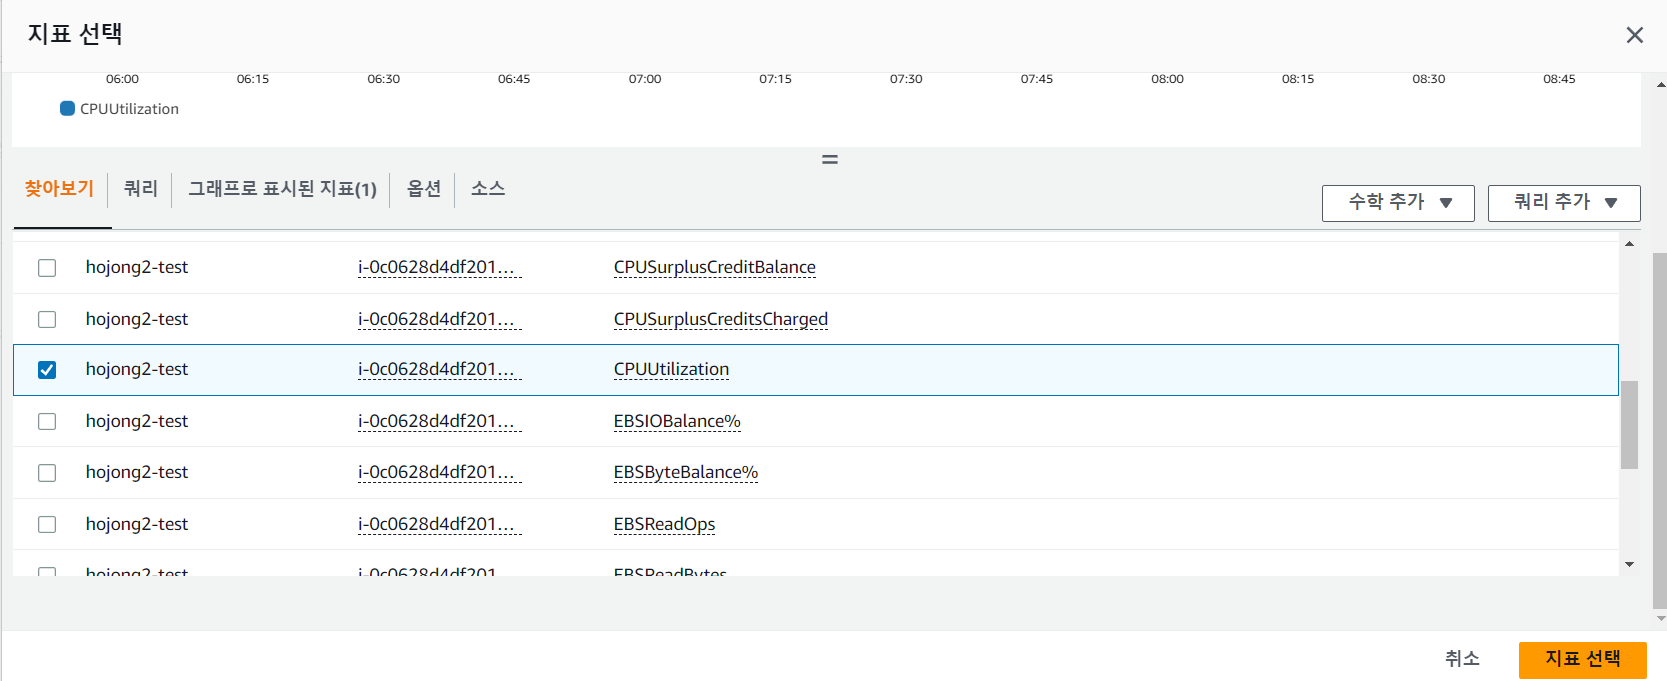Check the EBSByteBalance% row checkbox

point(47,473)
